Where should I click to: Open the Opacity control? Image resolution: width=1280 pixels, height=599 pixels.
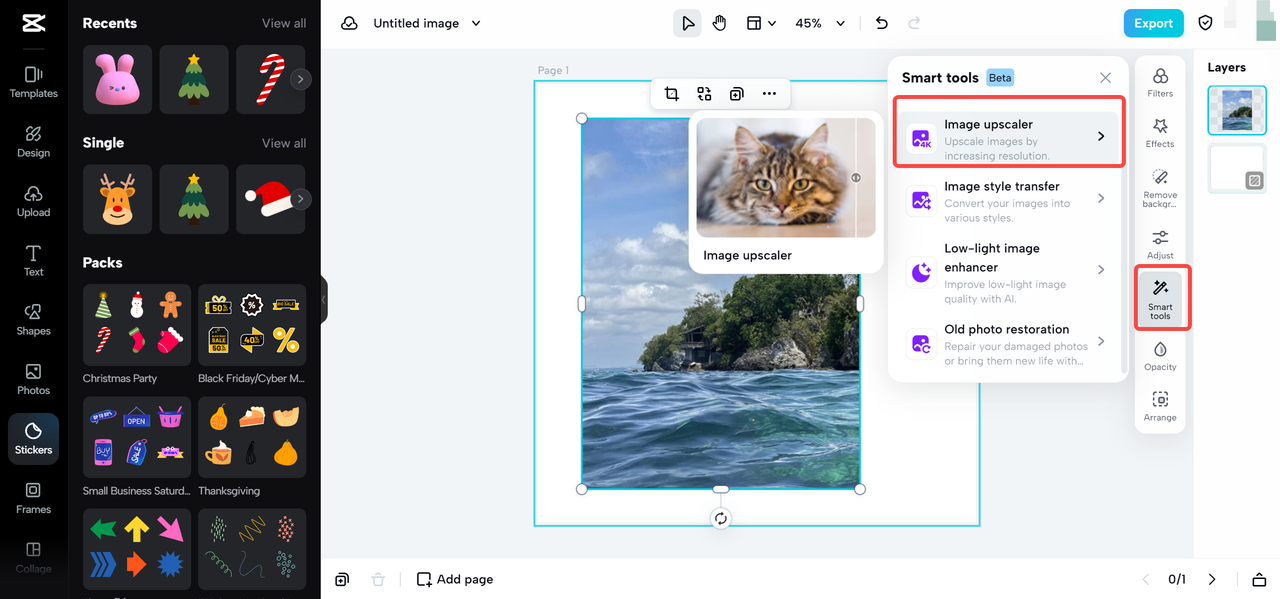[1160, 356]
